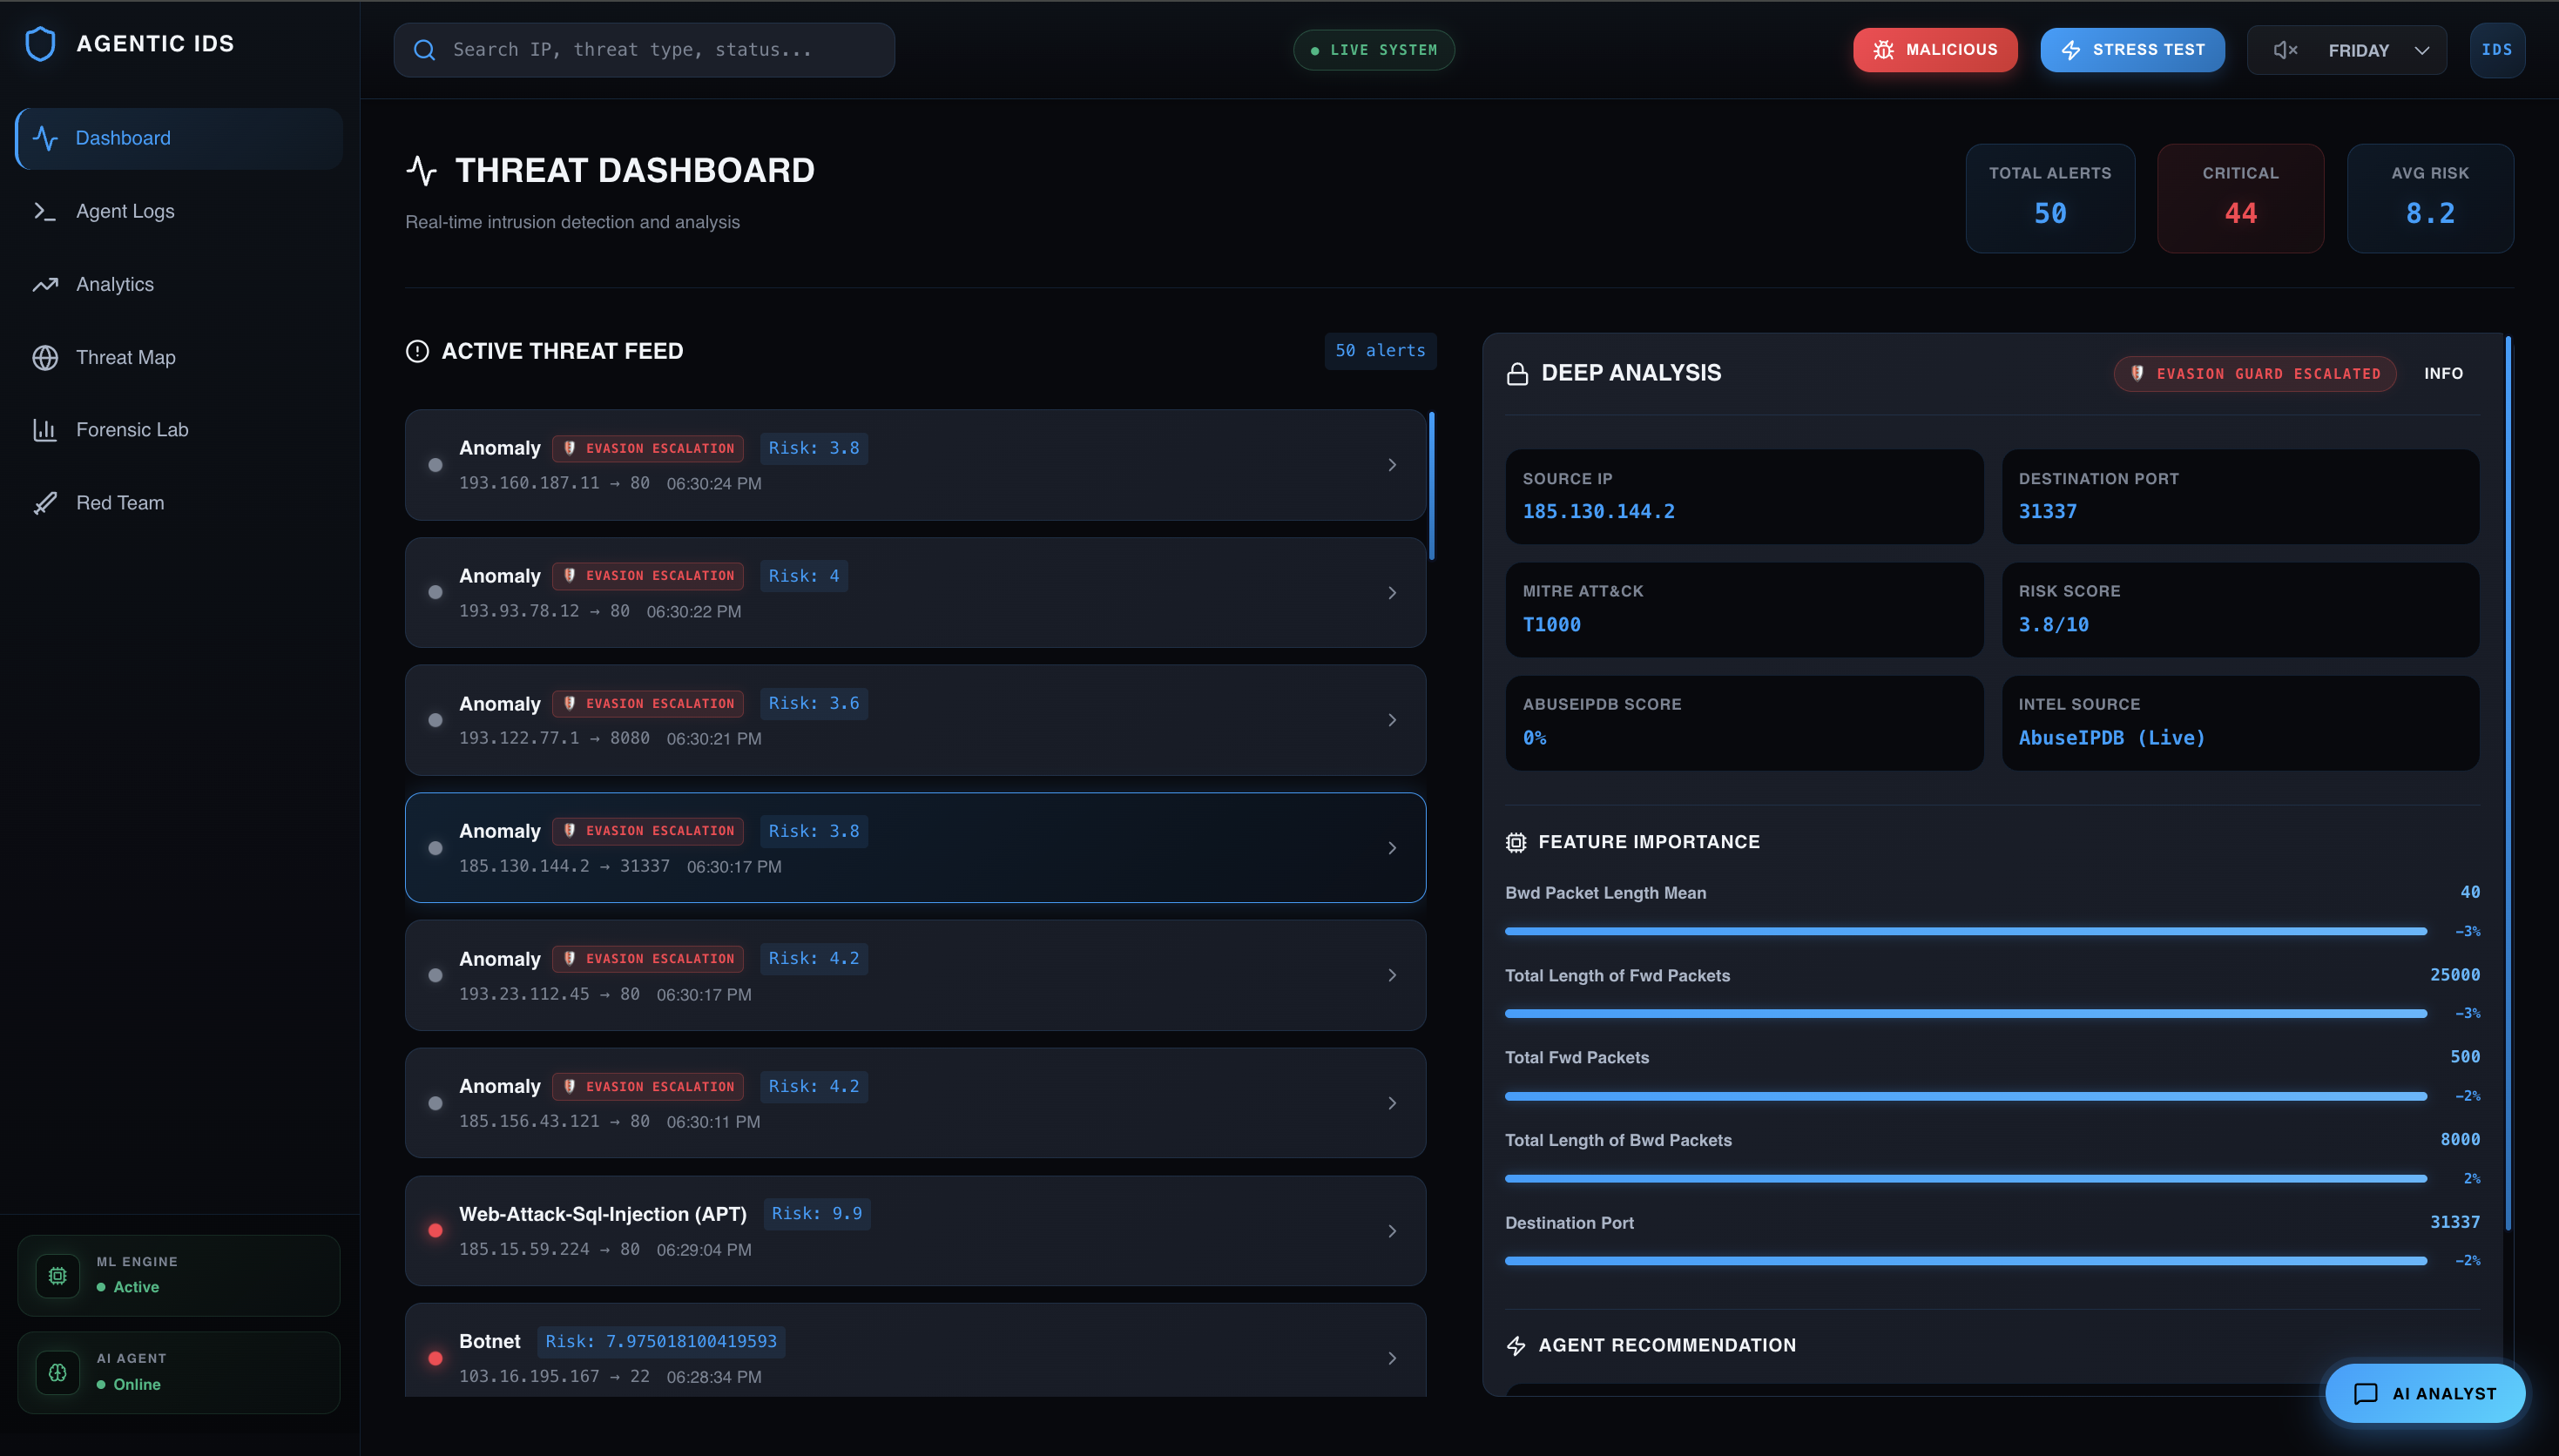This screenshot has width=2559, height=1456.
Task: Click the search magnifier icon
Action: click(x=424, y=50)
